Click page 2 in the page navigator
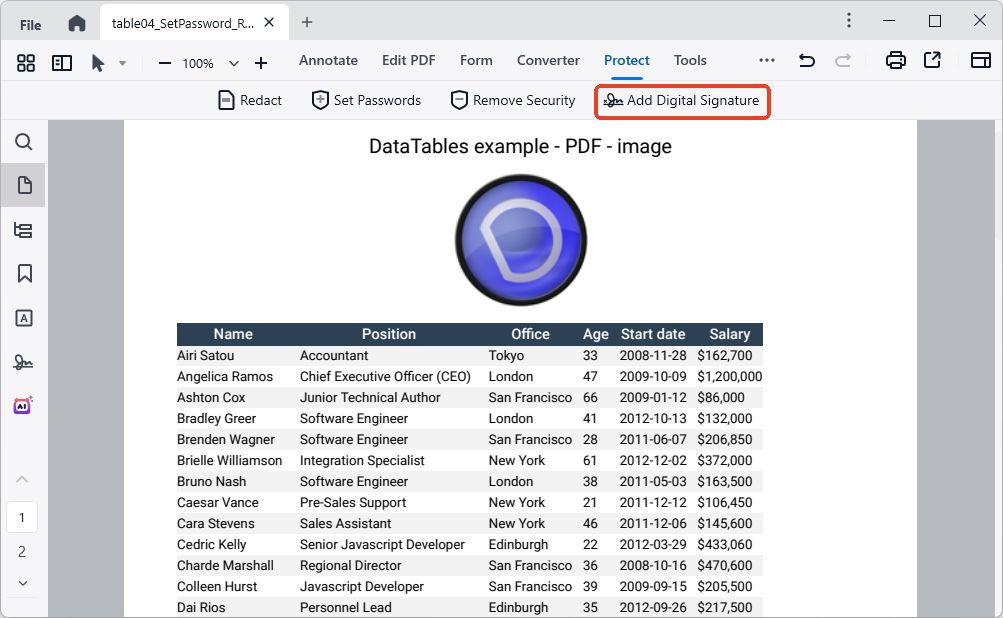 pyautogui.click(x=22, y=551)
